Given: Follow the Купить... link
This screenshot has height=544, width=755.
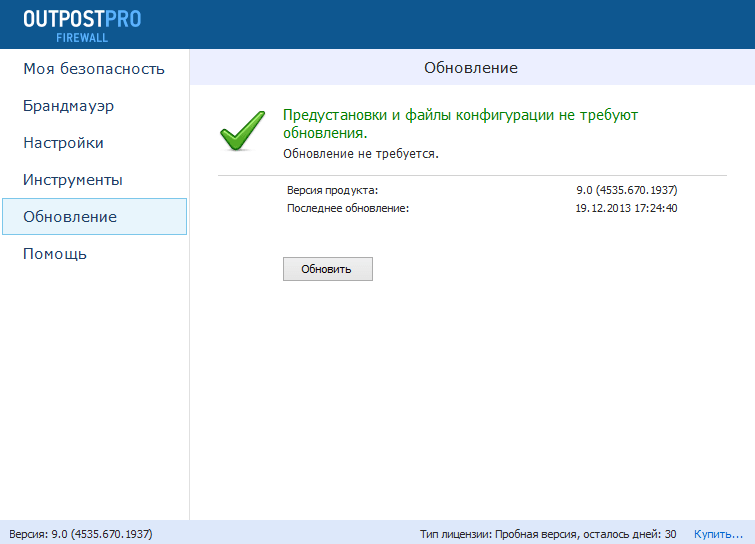Looking at the screenshot, I should 718,534.
